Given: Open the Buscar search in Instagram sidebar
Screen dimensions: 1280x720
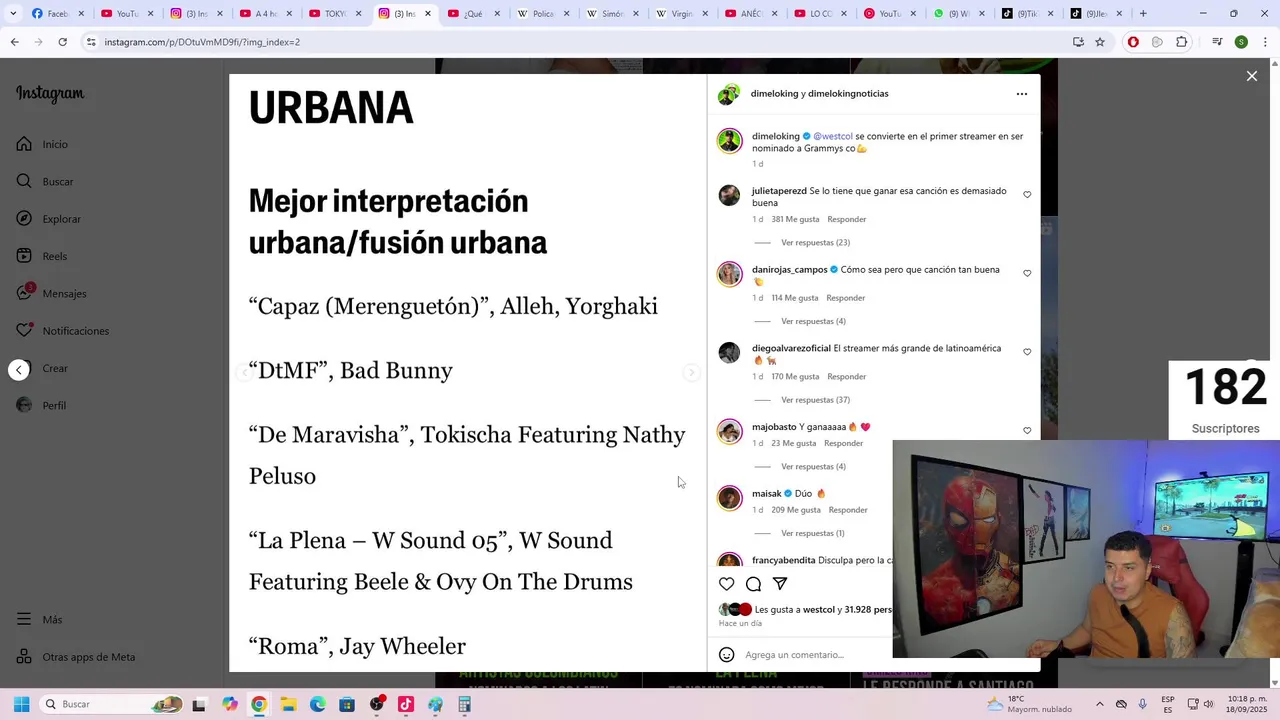Looking at the screenshot, I should pyautogui.click(x=44, y=181).
